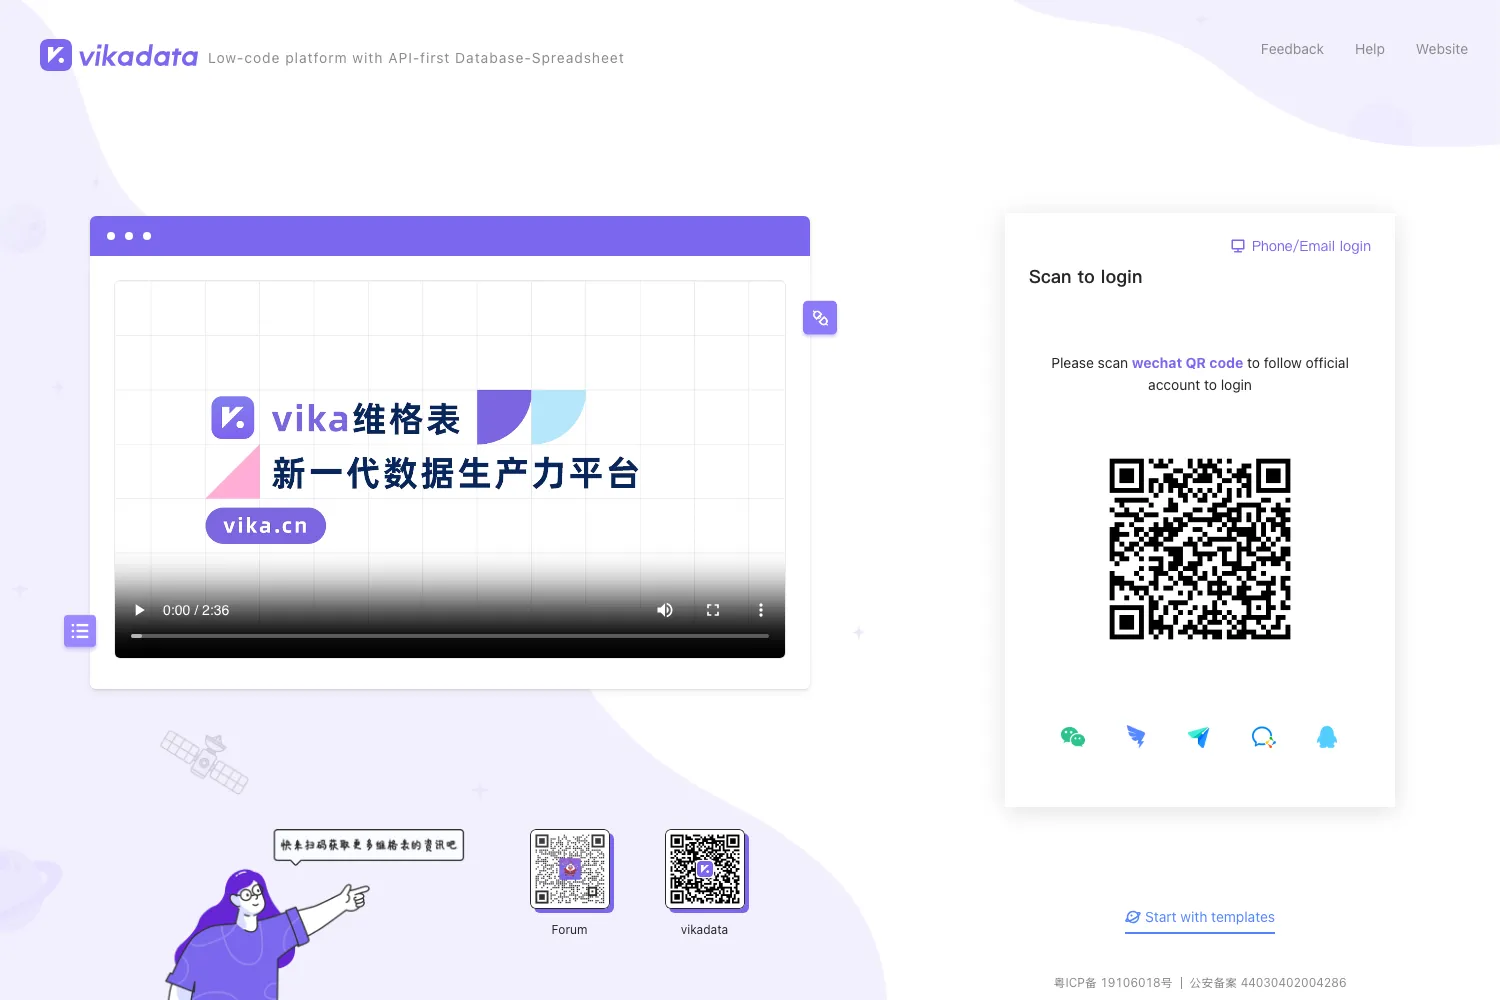Go to the Website link
The width and height of the screenshot is (1500, 1000).
(1442, 49)
